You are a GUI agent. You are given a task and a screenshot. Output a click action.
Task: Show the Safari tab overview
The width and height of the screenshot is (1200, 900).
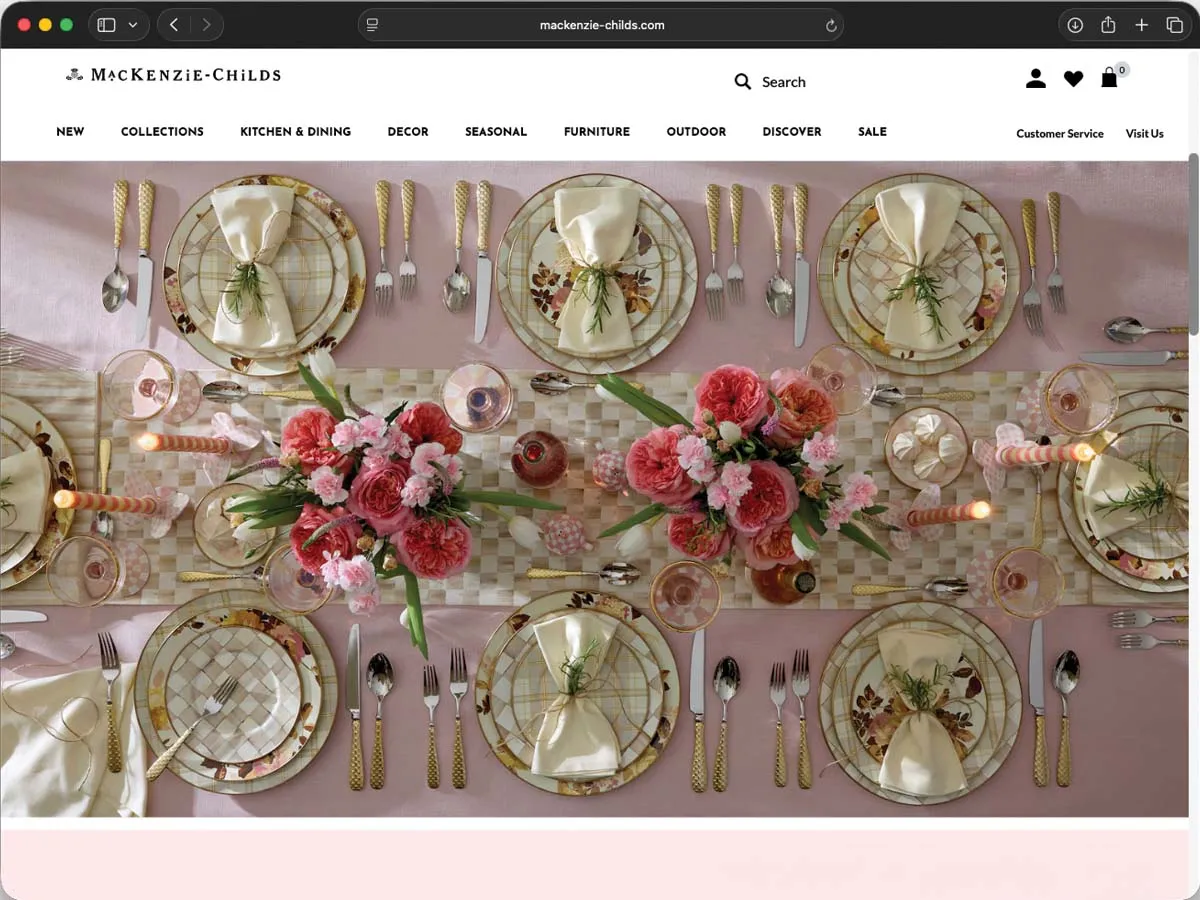point(1174,25)
